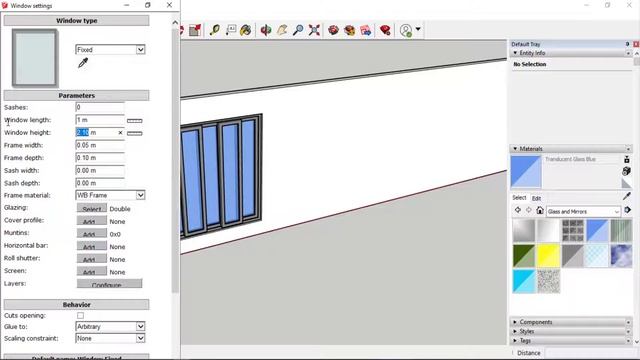This screenshot has width=640, height=360.
Task: Click Add button for Roll shutter
Action: [92, 259]
